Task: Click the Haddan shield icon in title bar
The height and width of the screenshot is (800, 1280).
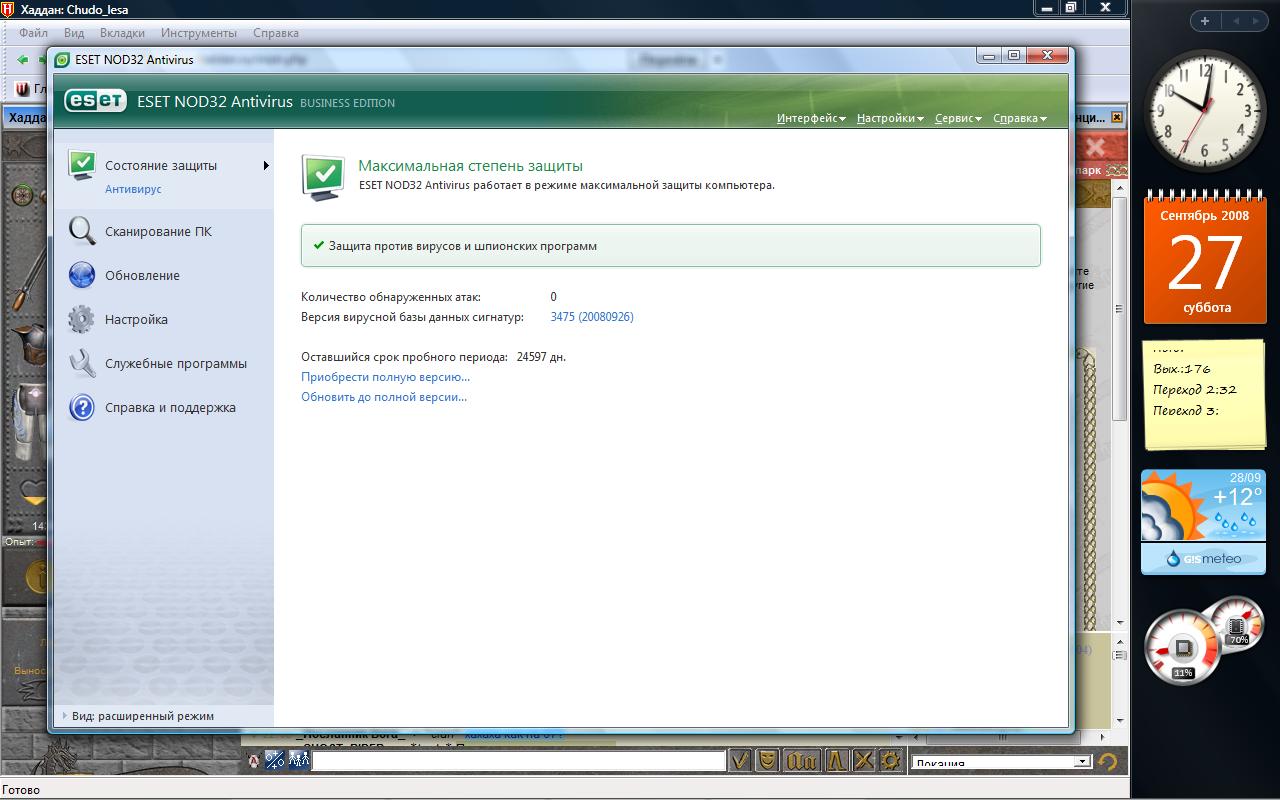Action: pos(8,8)
